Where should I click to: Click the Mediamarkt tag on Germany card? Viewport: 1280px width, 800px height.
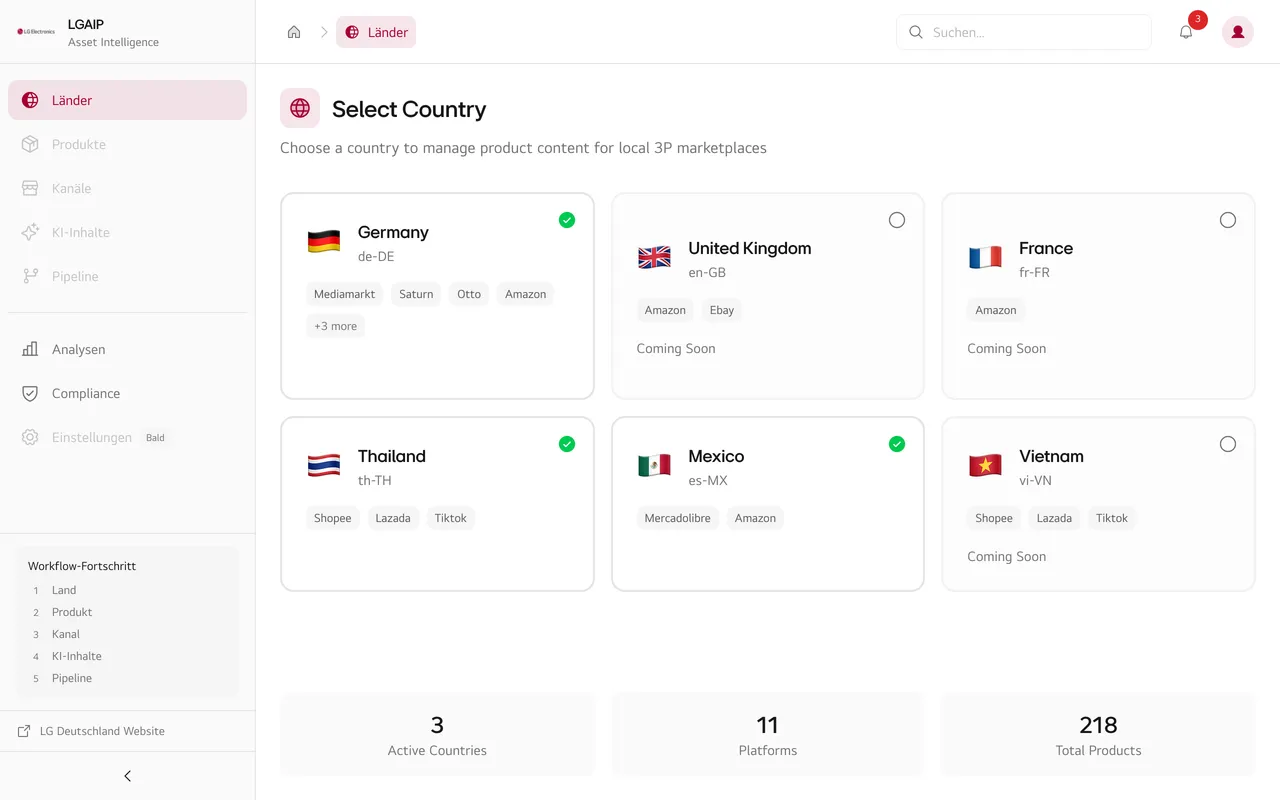point(344,294)
